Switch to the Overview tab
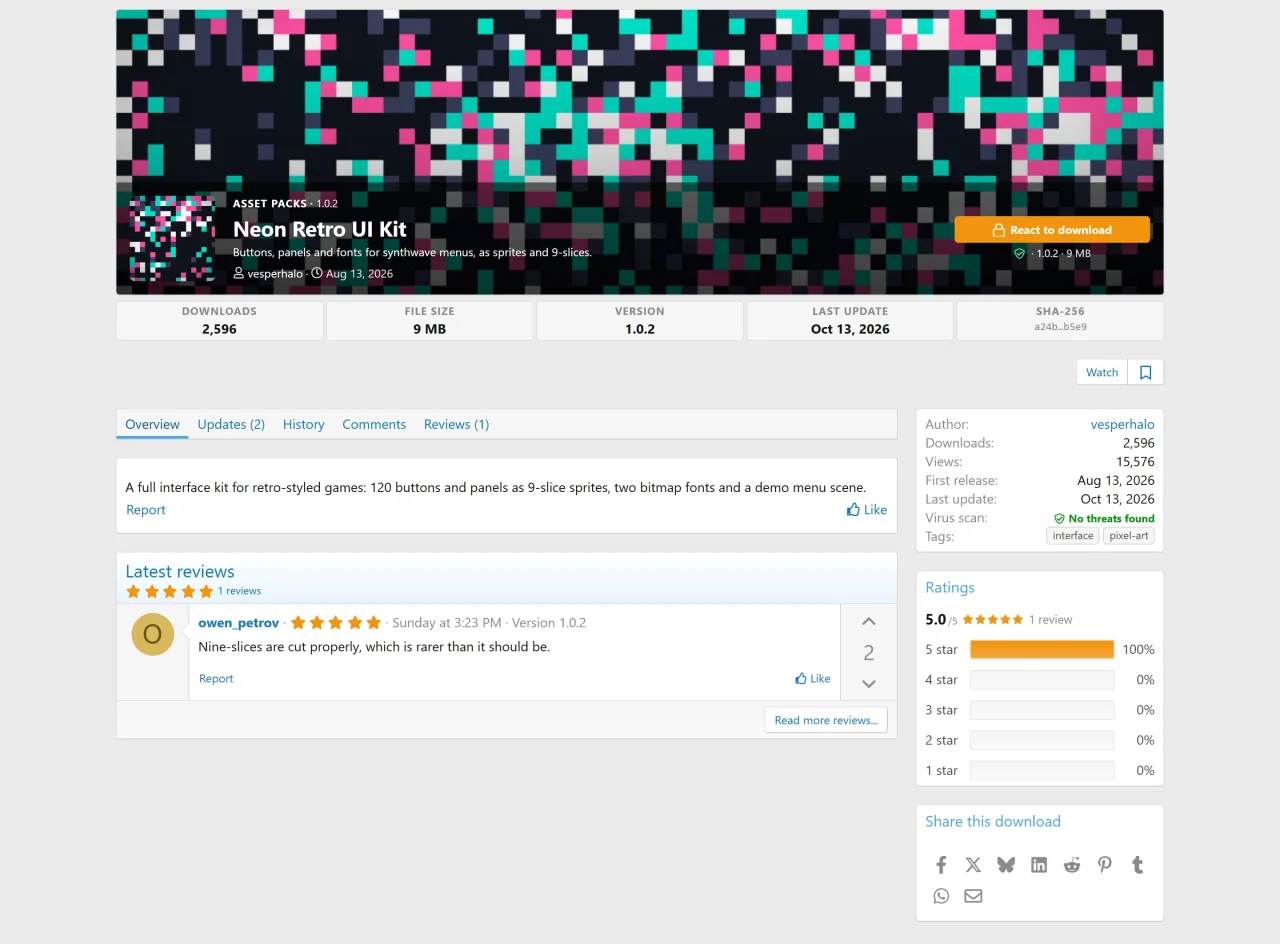Image resolution: width=1280 pixels, height=944 pixels. (x=152, y=424)
